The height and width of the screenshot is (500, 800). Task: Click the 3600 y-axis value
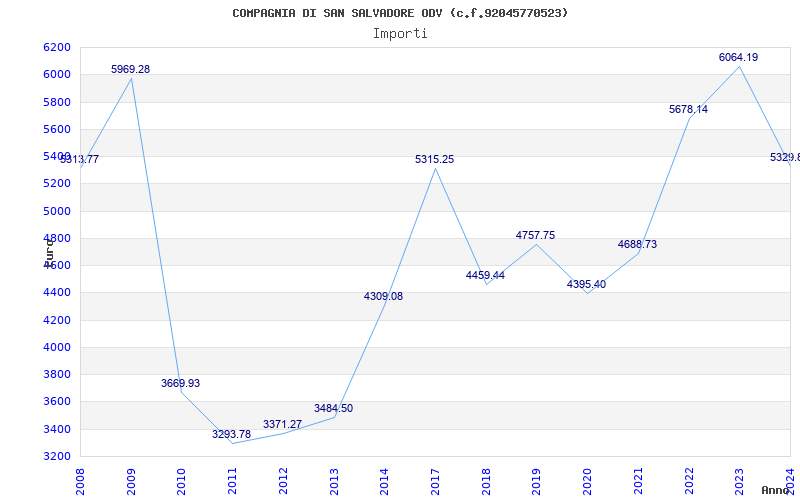(x=57, y=401)
